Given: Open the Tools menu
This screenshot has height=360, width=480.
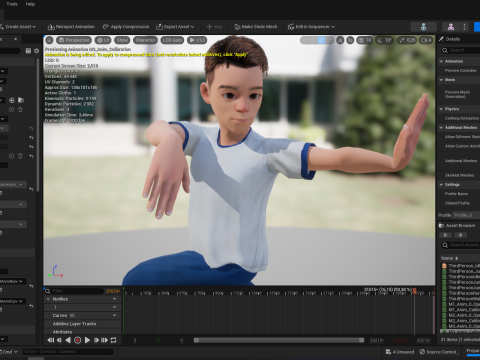Looking at the screenshot, I should tap(12, 4).
